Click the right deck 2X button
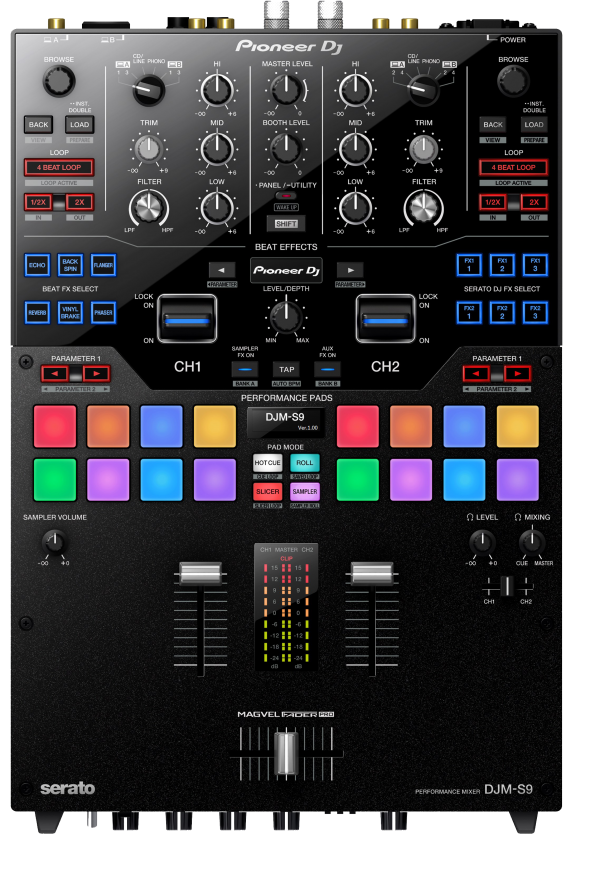The image size is (600, 869). (534, 202)
